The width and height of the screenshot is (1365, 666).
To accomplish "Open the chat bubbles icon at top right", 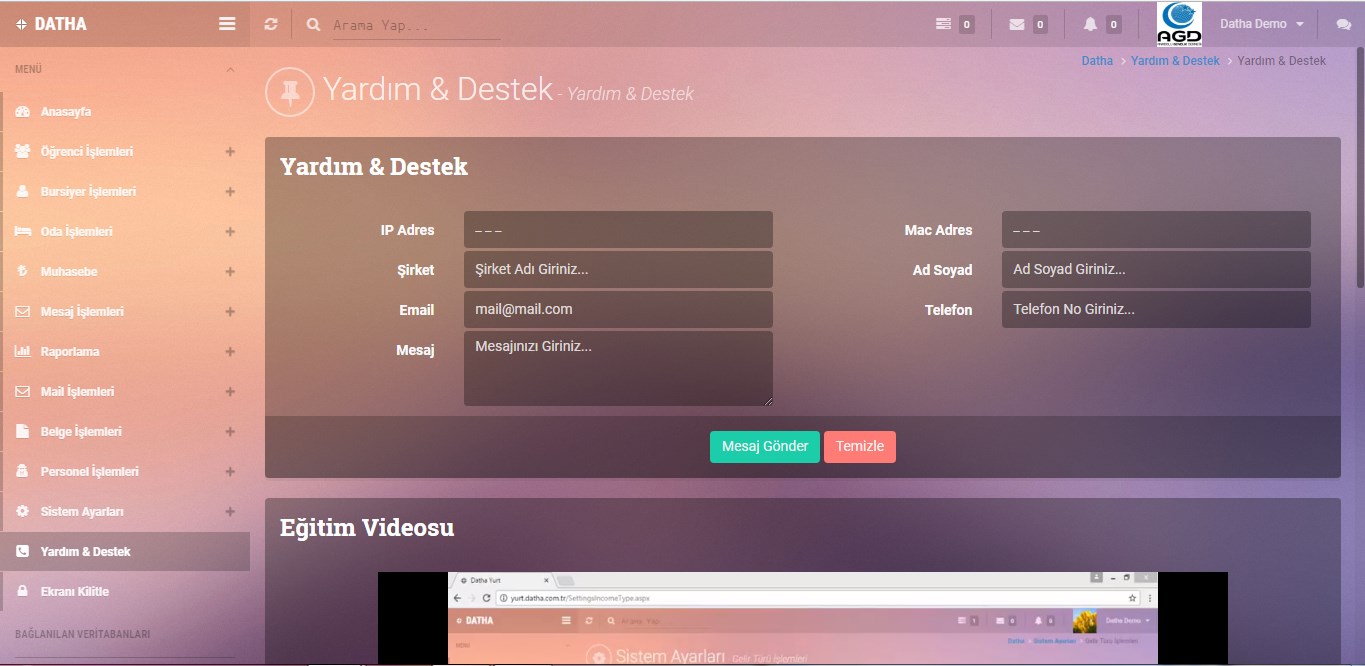I will 1343,24.
